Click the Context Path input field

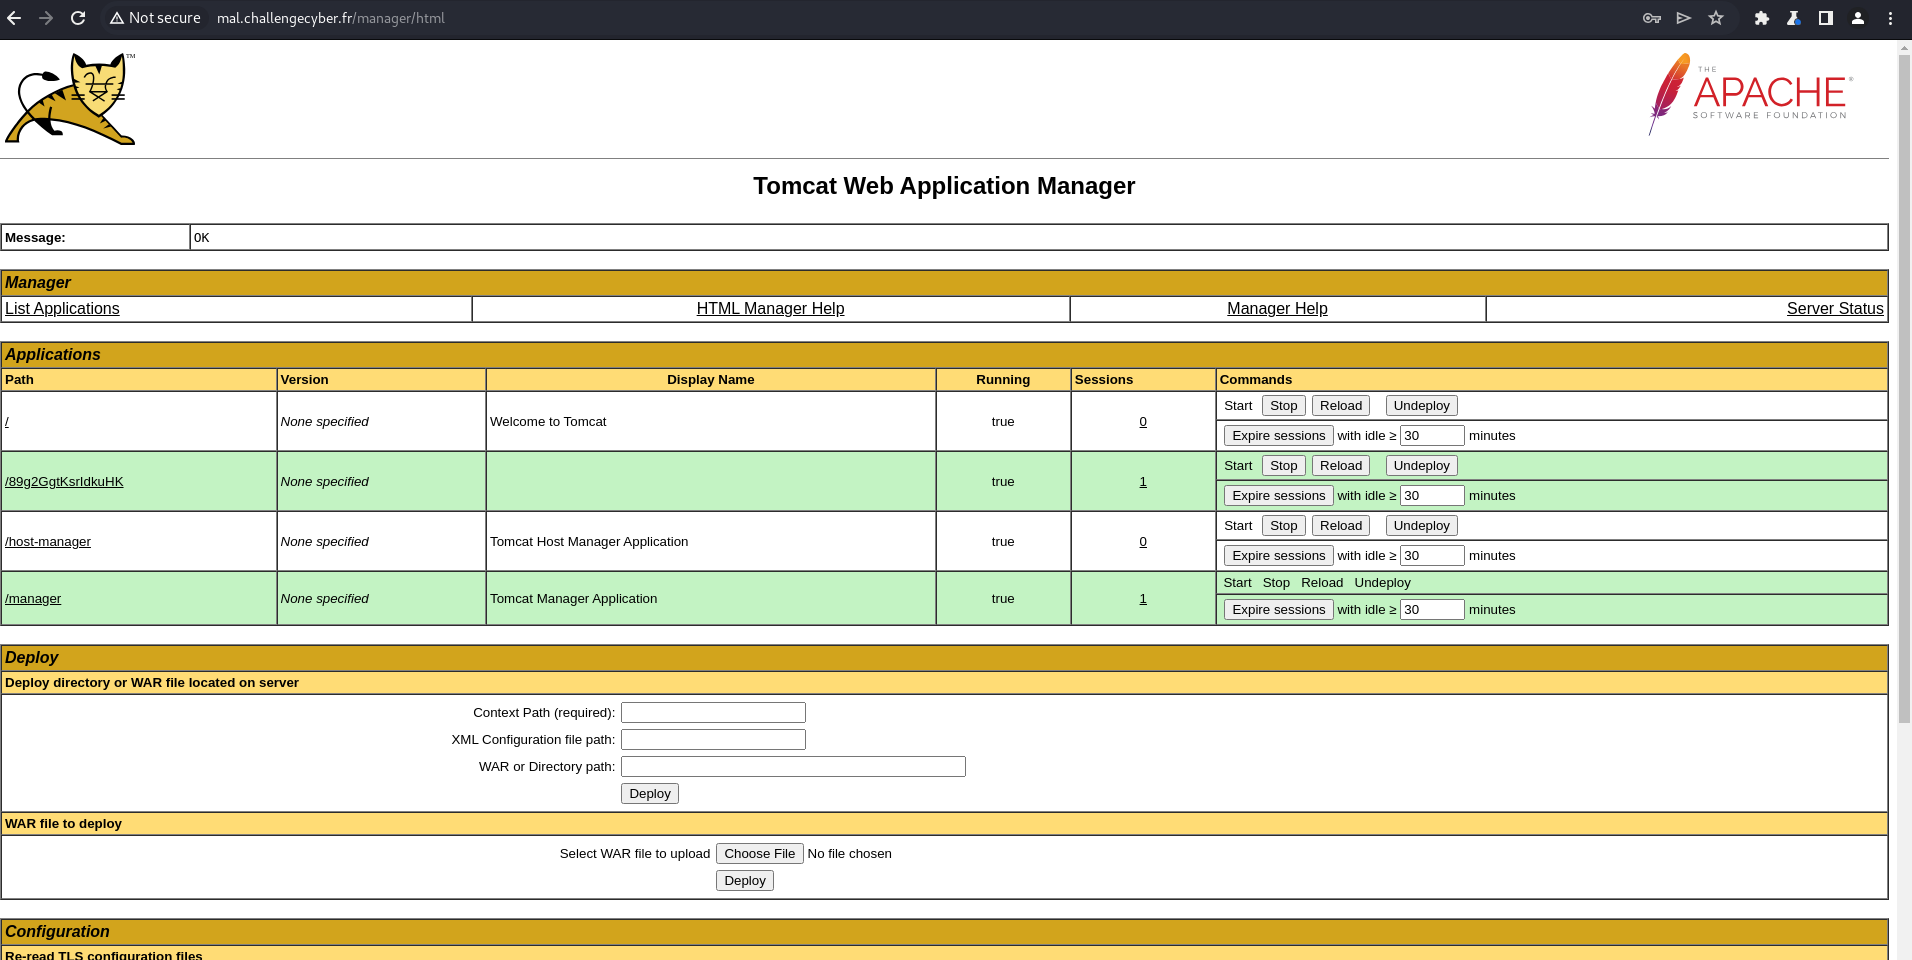(x=713, y=713)
